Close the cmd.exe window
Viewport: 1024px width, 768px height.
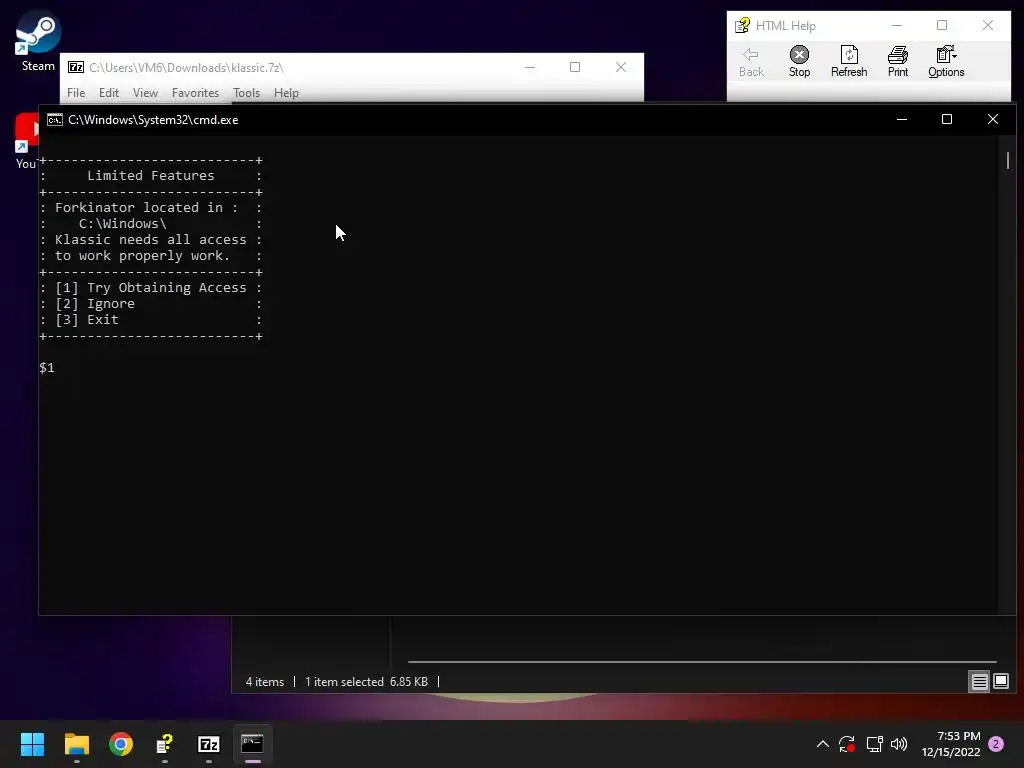[x=993, y=120]
